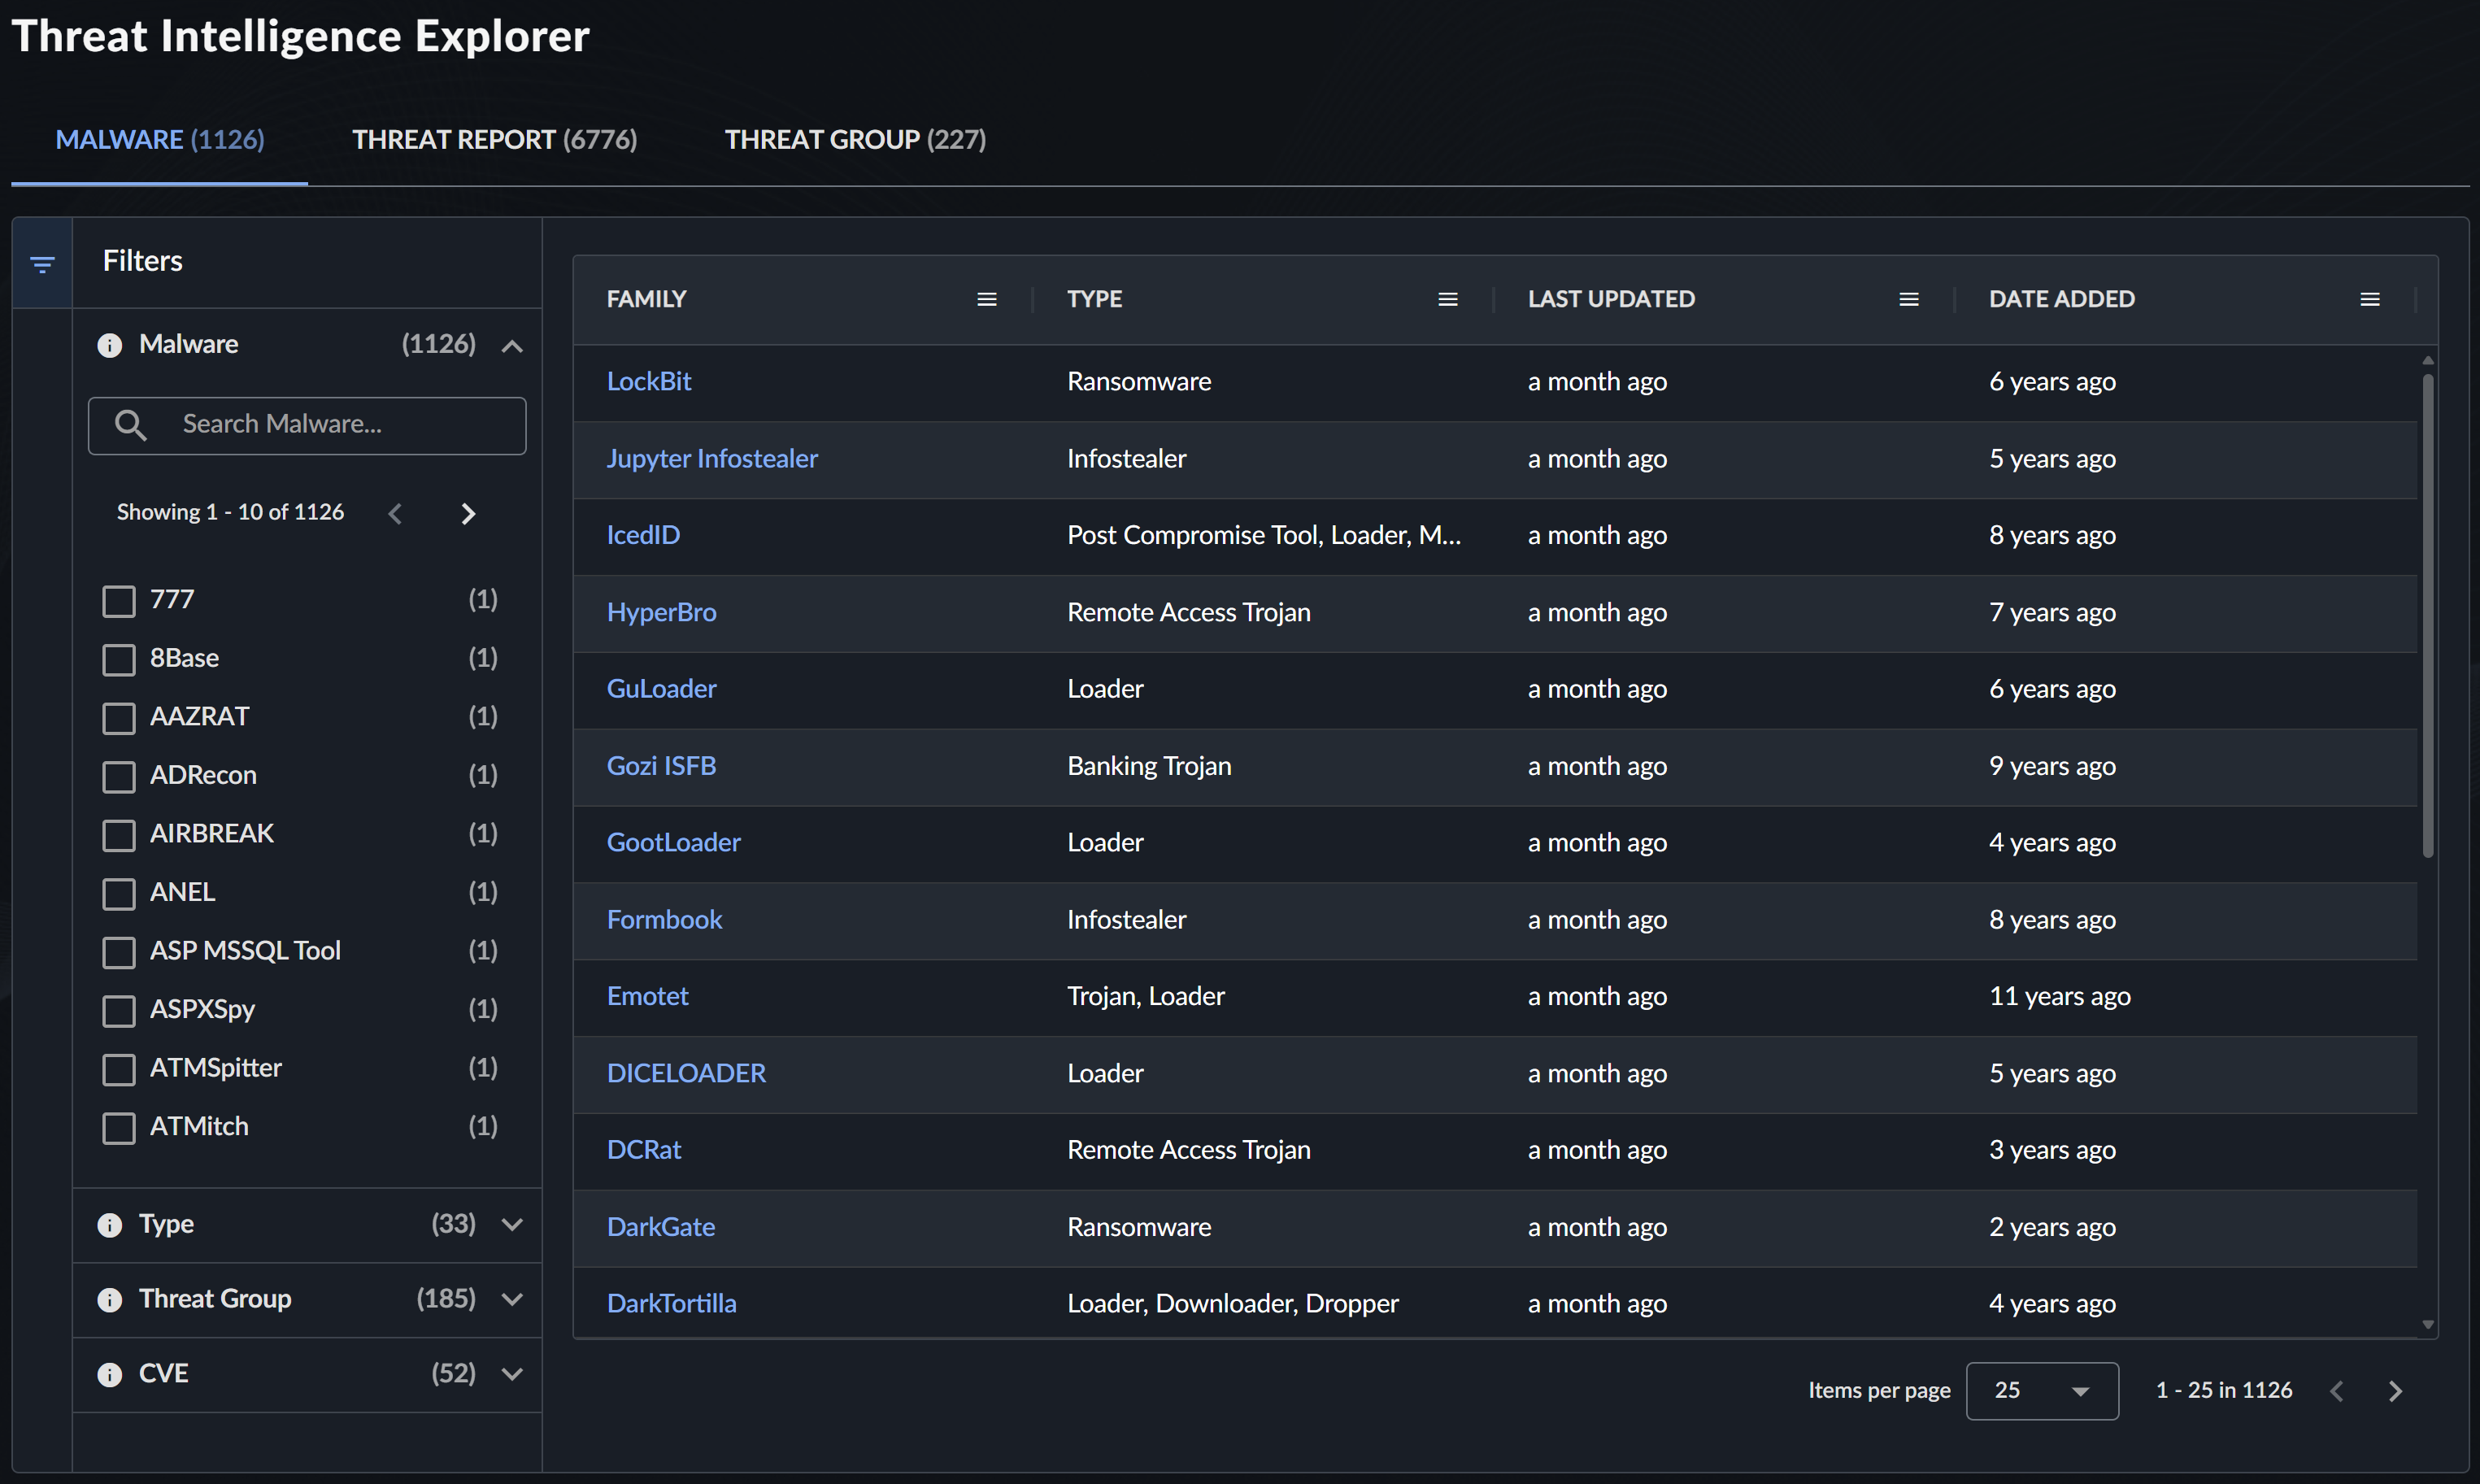The image size is (2480, 1484).
Task: Open the TYPE column menu icon
Action: point(1447,299)
